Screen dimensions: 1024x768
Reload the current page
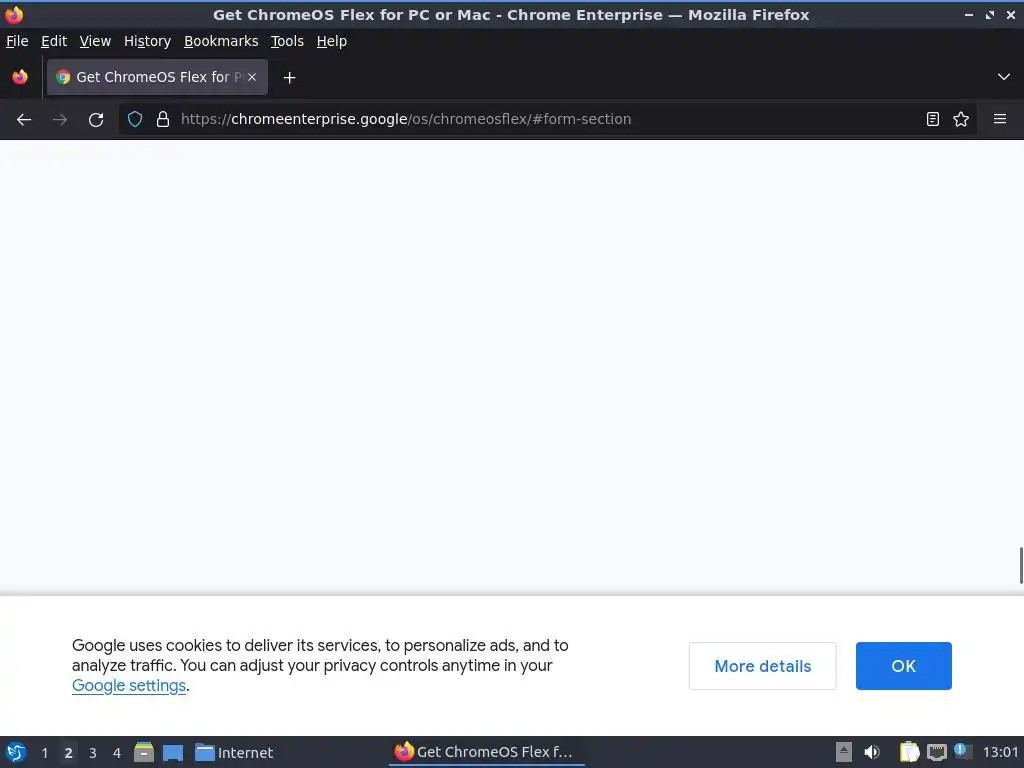tap(96, 120)
